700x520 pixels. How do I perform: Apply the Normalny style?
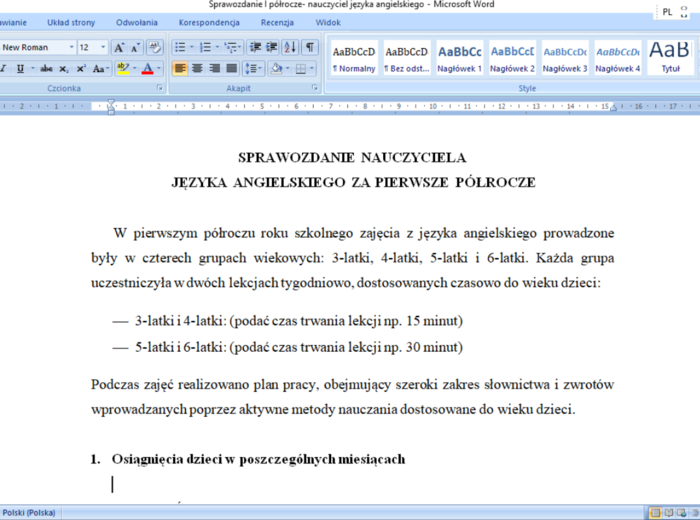coord(354,58)
